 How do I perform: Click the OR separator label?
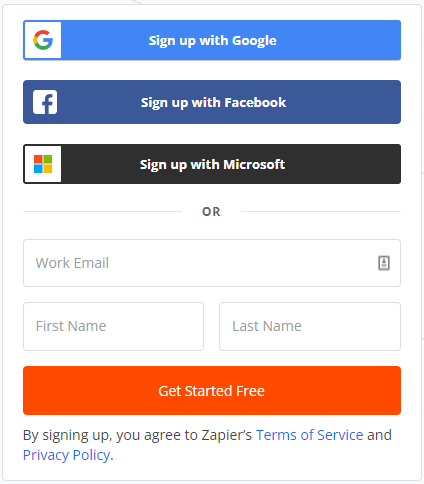211,212
